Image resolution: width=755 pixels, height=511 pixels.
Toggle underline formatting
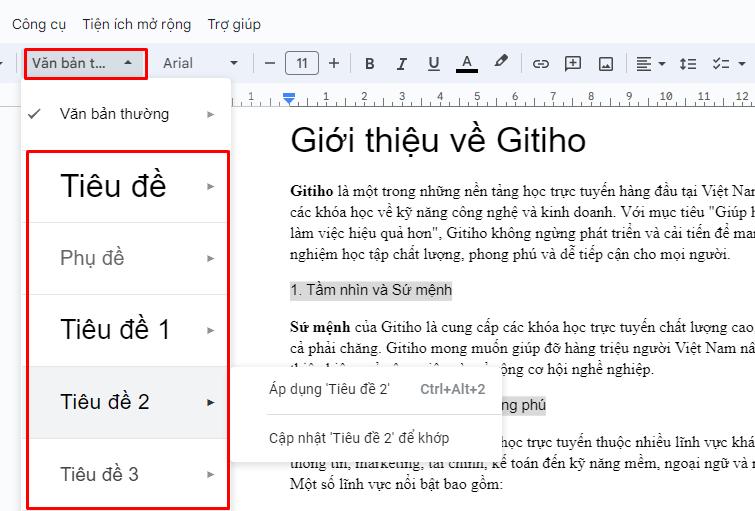pyautogui.click(x=433, y=64)
